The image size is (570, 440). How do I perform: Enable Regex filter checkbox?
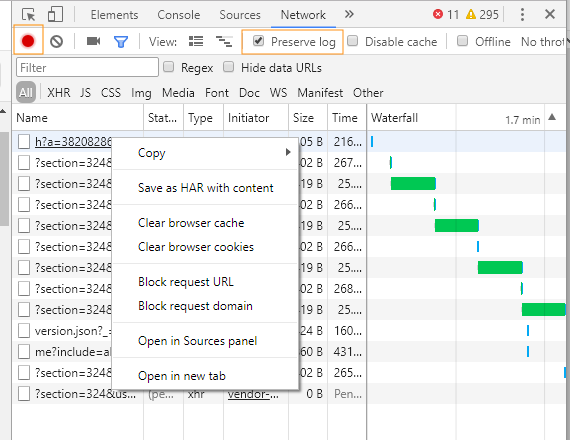[168, 67]
